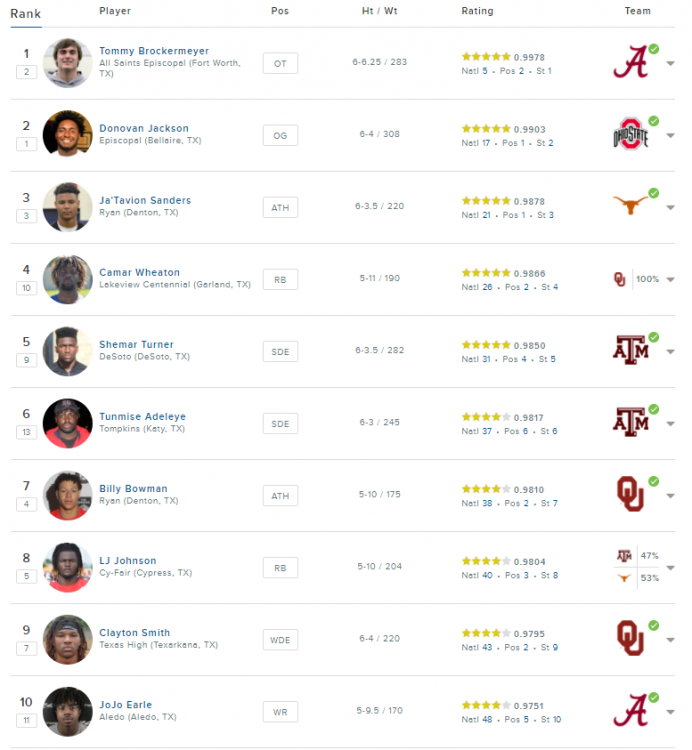
Task: Click Oklahoma logo for Billy Bowman
Action: (630, 495)
